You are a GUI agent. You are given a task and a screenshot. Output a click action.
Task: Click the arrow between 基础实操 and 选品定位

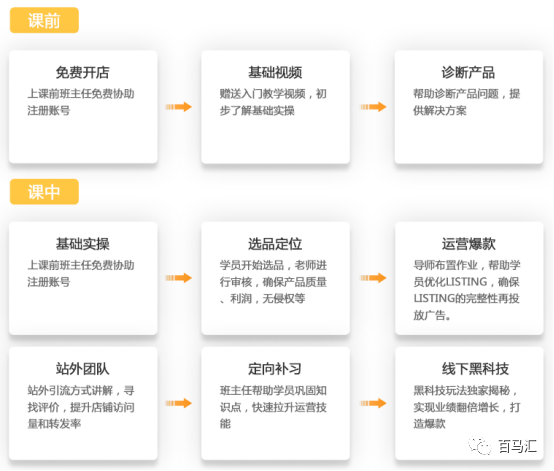pos(179,278)
